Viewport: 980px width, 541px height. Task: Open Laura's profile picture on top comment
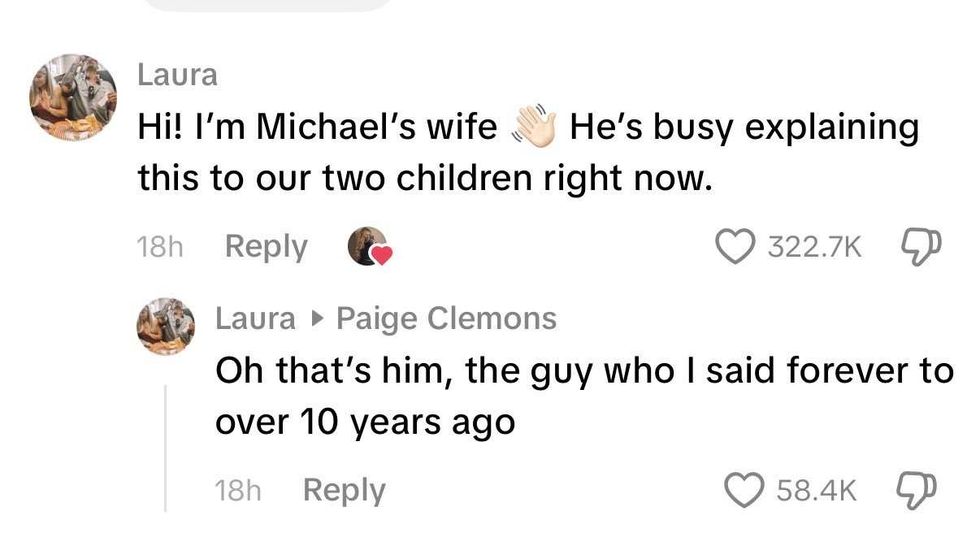[73, 97]
